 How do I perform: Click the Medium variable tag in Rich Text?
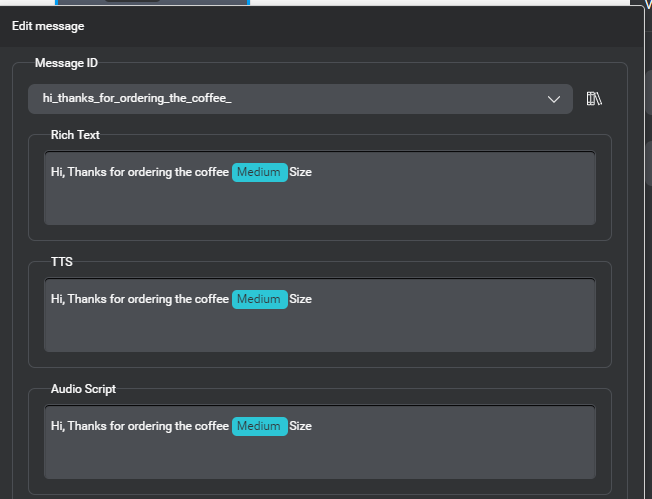coord(259,172)
